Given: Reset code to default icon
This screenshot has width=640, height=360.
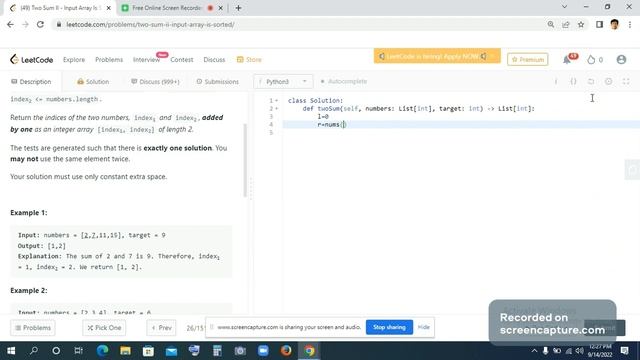Looking at the screenshot, I should tap(591, 82).
